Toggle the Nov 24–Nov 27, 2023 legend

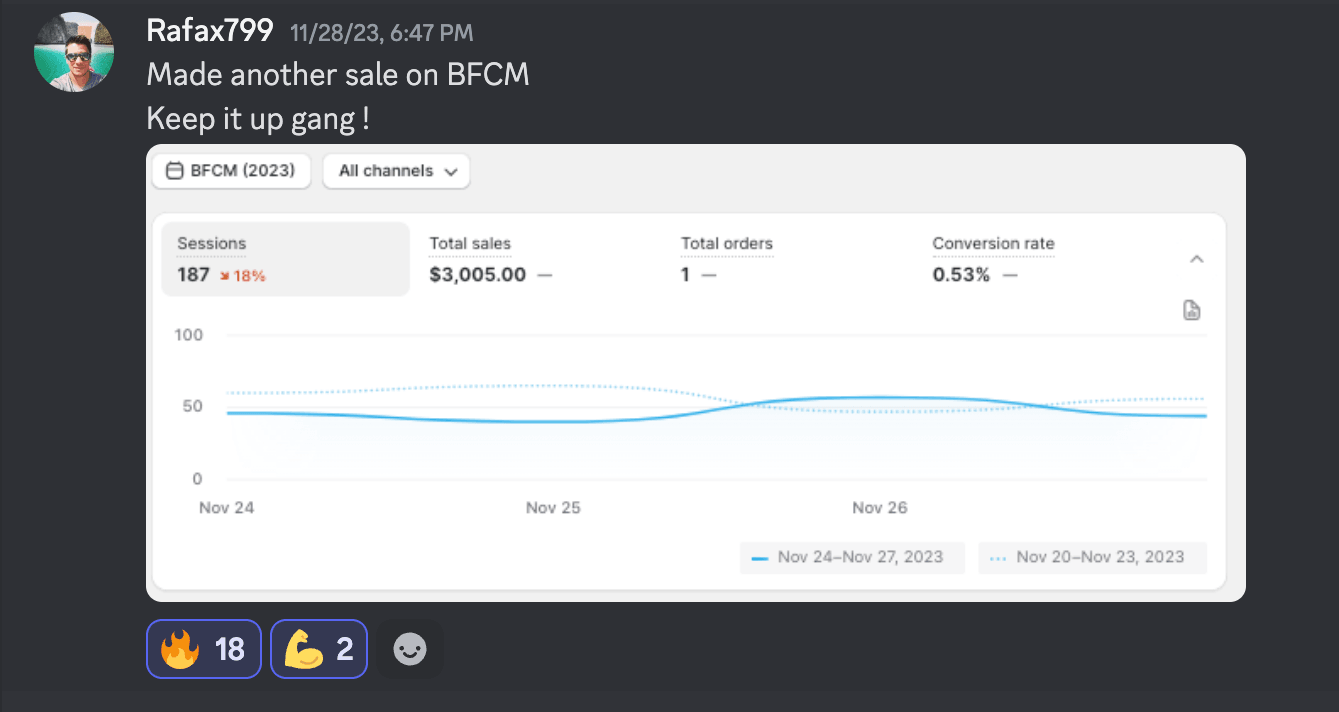pos(852,558)
